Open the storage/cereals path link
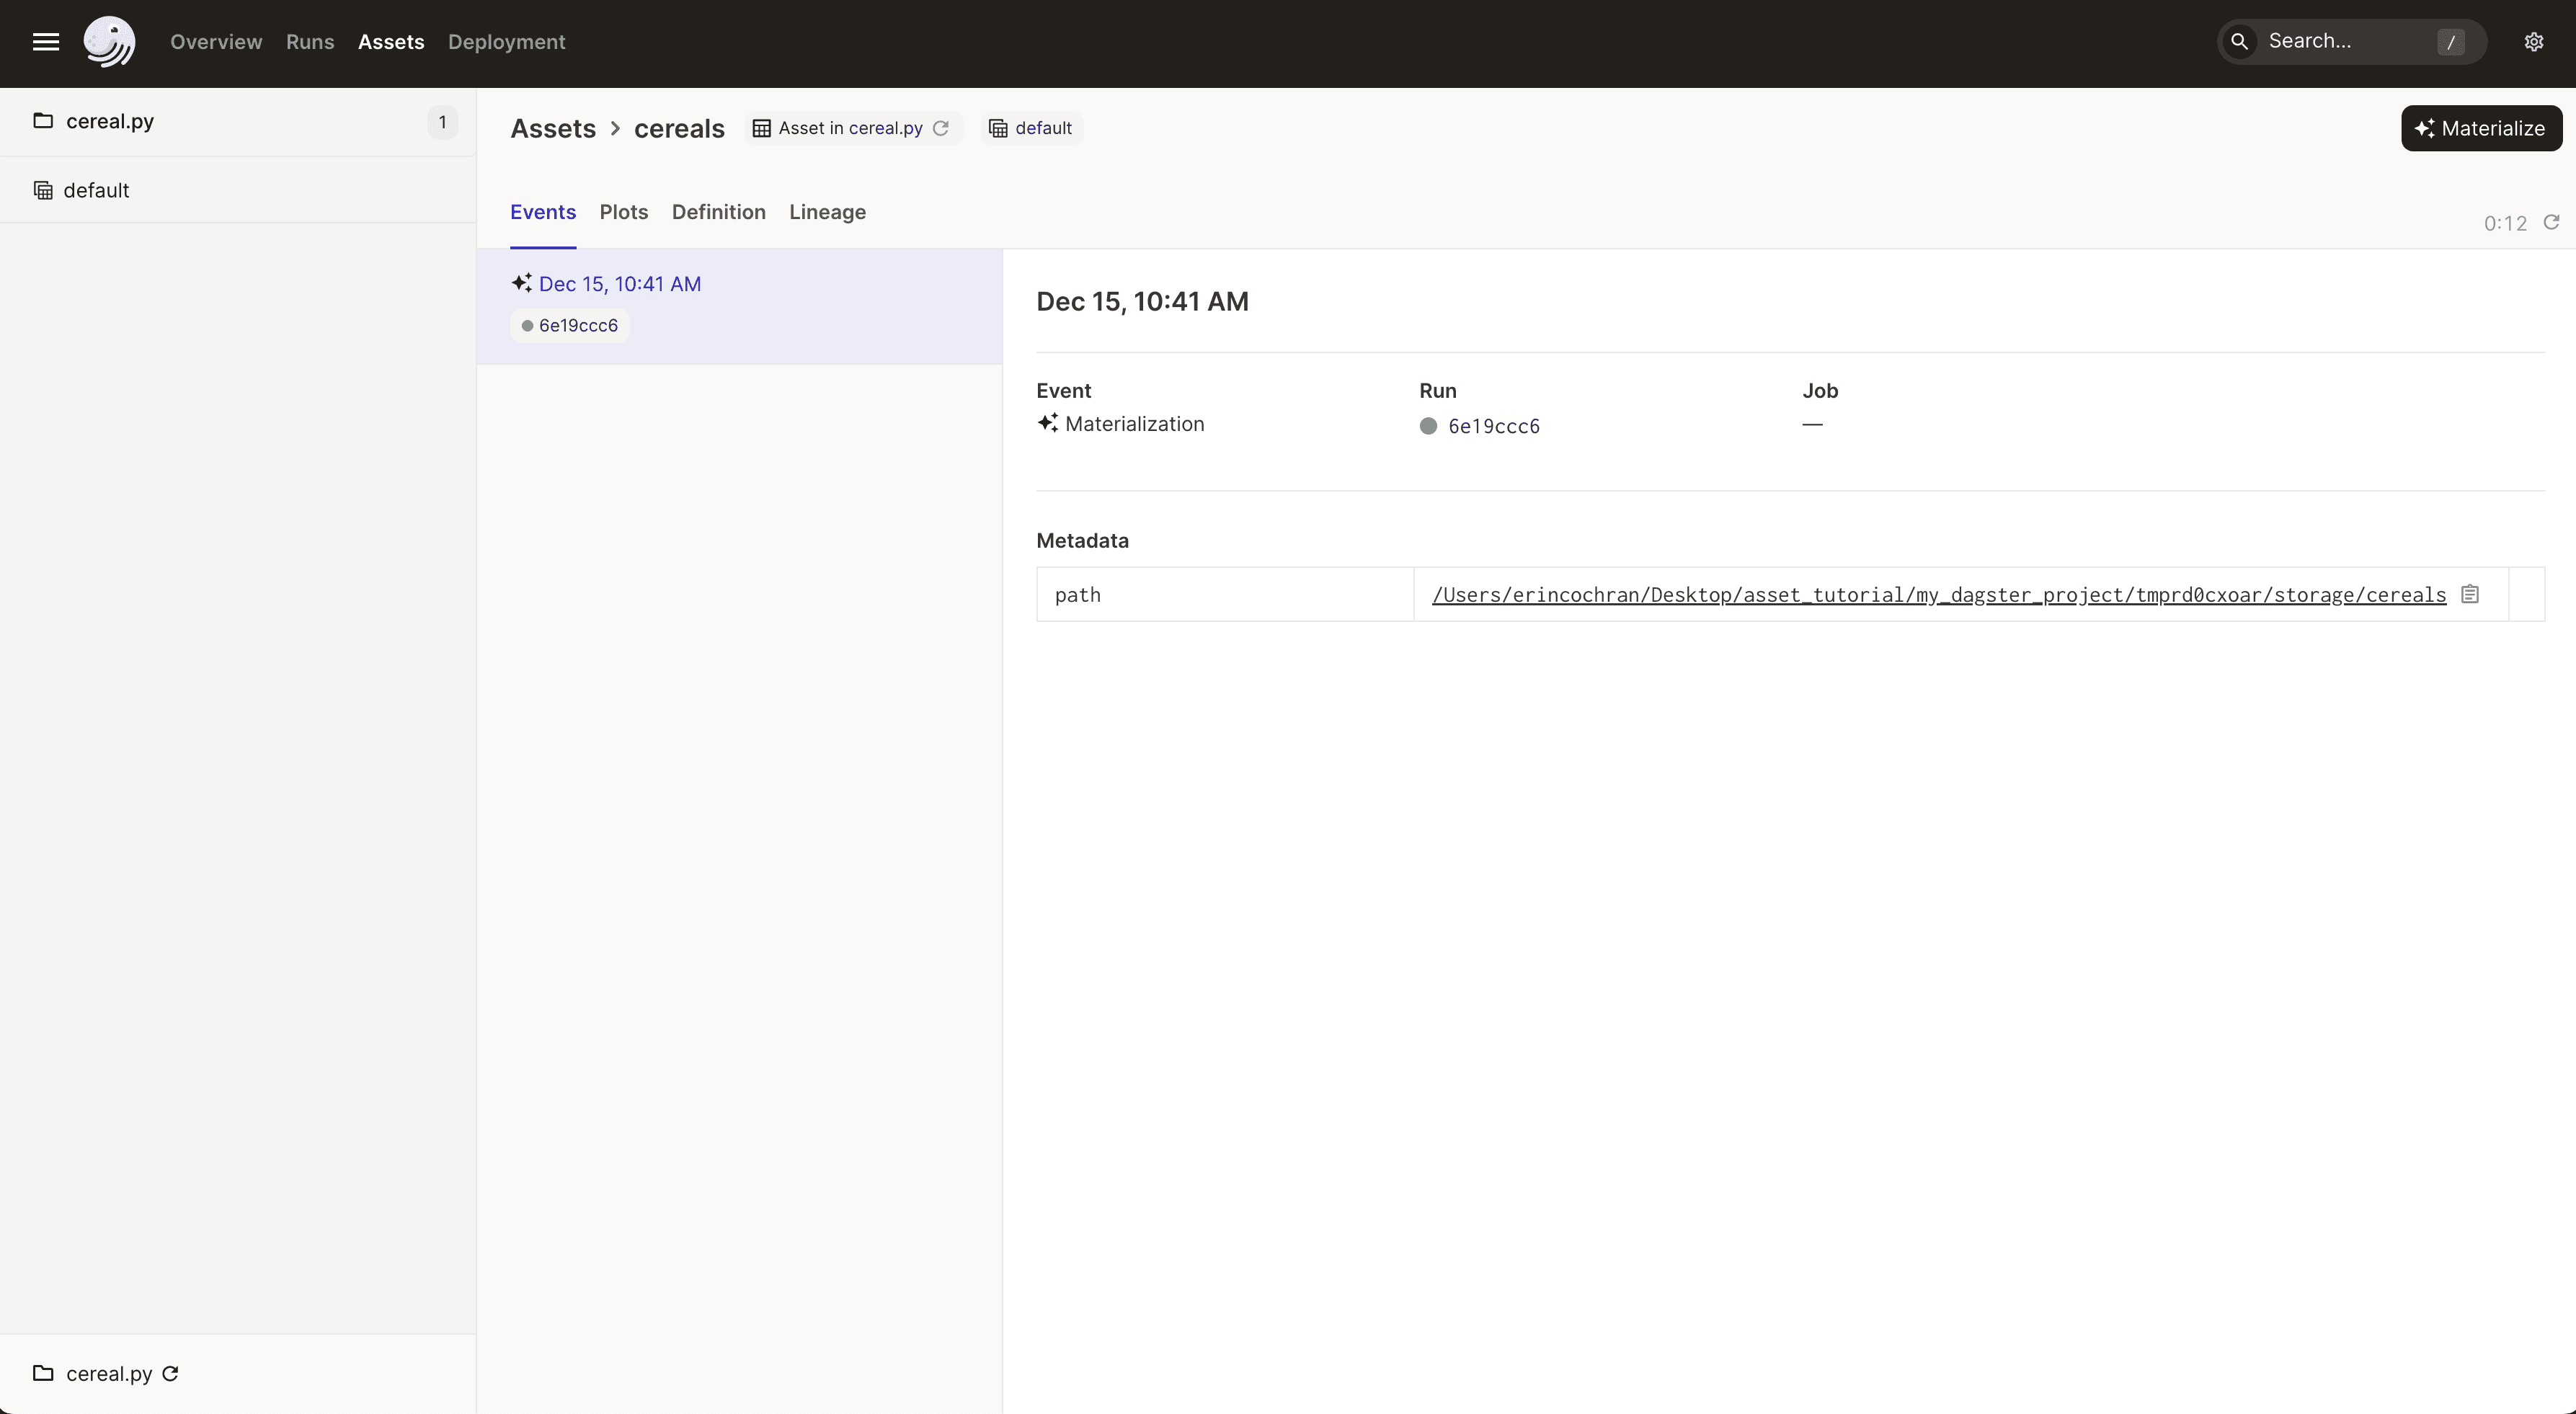Screen dimensions: 2576x1414 1939,595
